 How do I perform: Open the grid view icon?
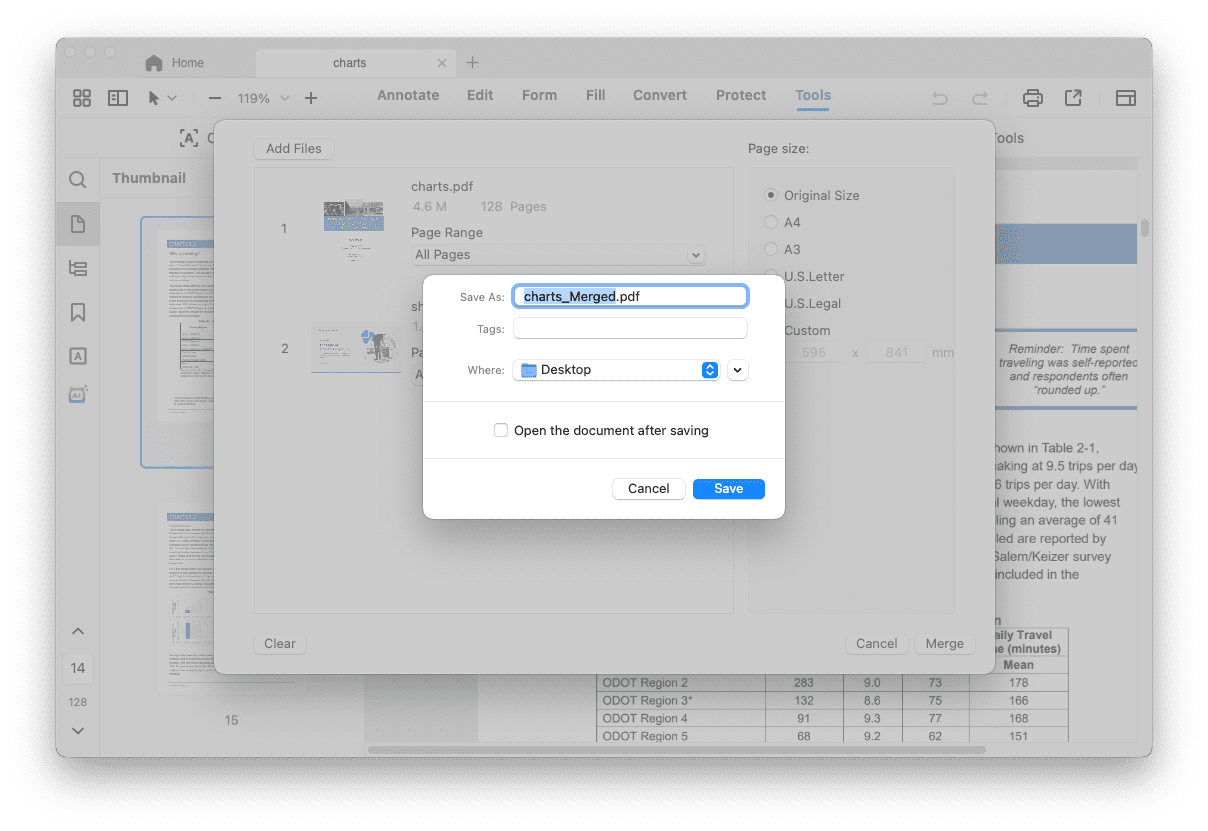(81, 97)
